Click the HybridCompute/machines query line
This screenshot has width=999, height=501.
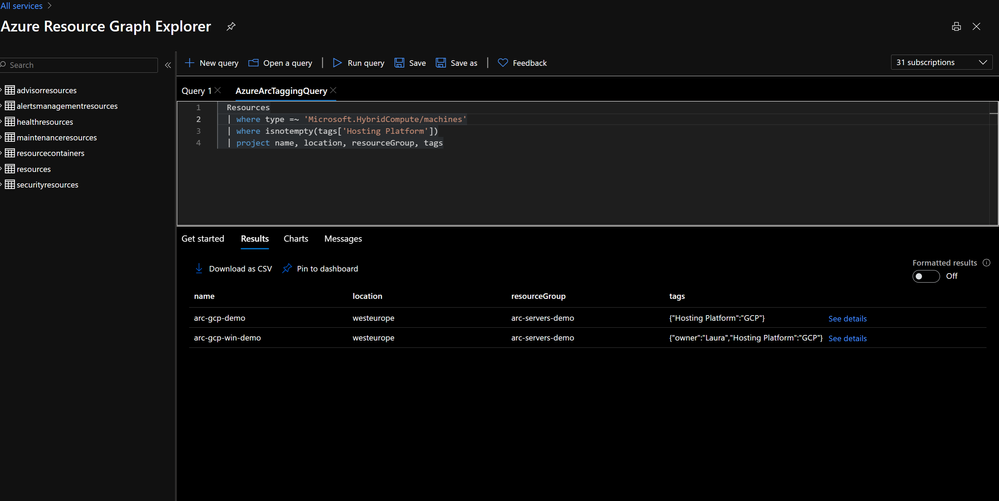click(x=347, y=119)
